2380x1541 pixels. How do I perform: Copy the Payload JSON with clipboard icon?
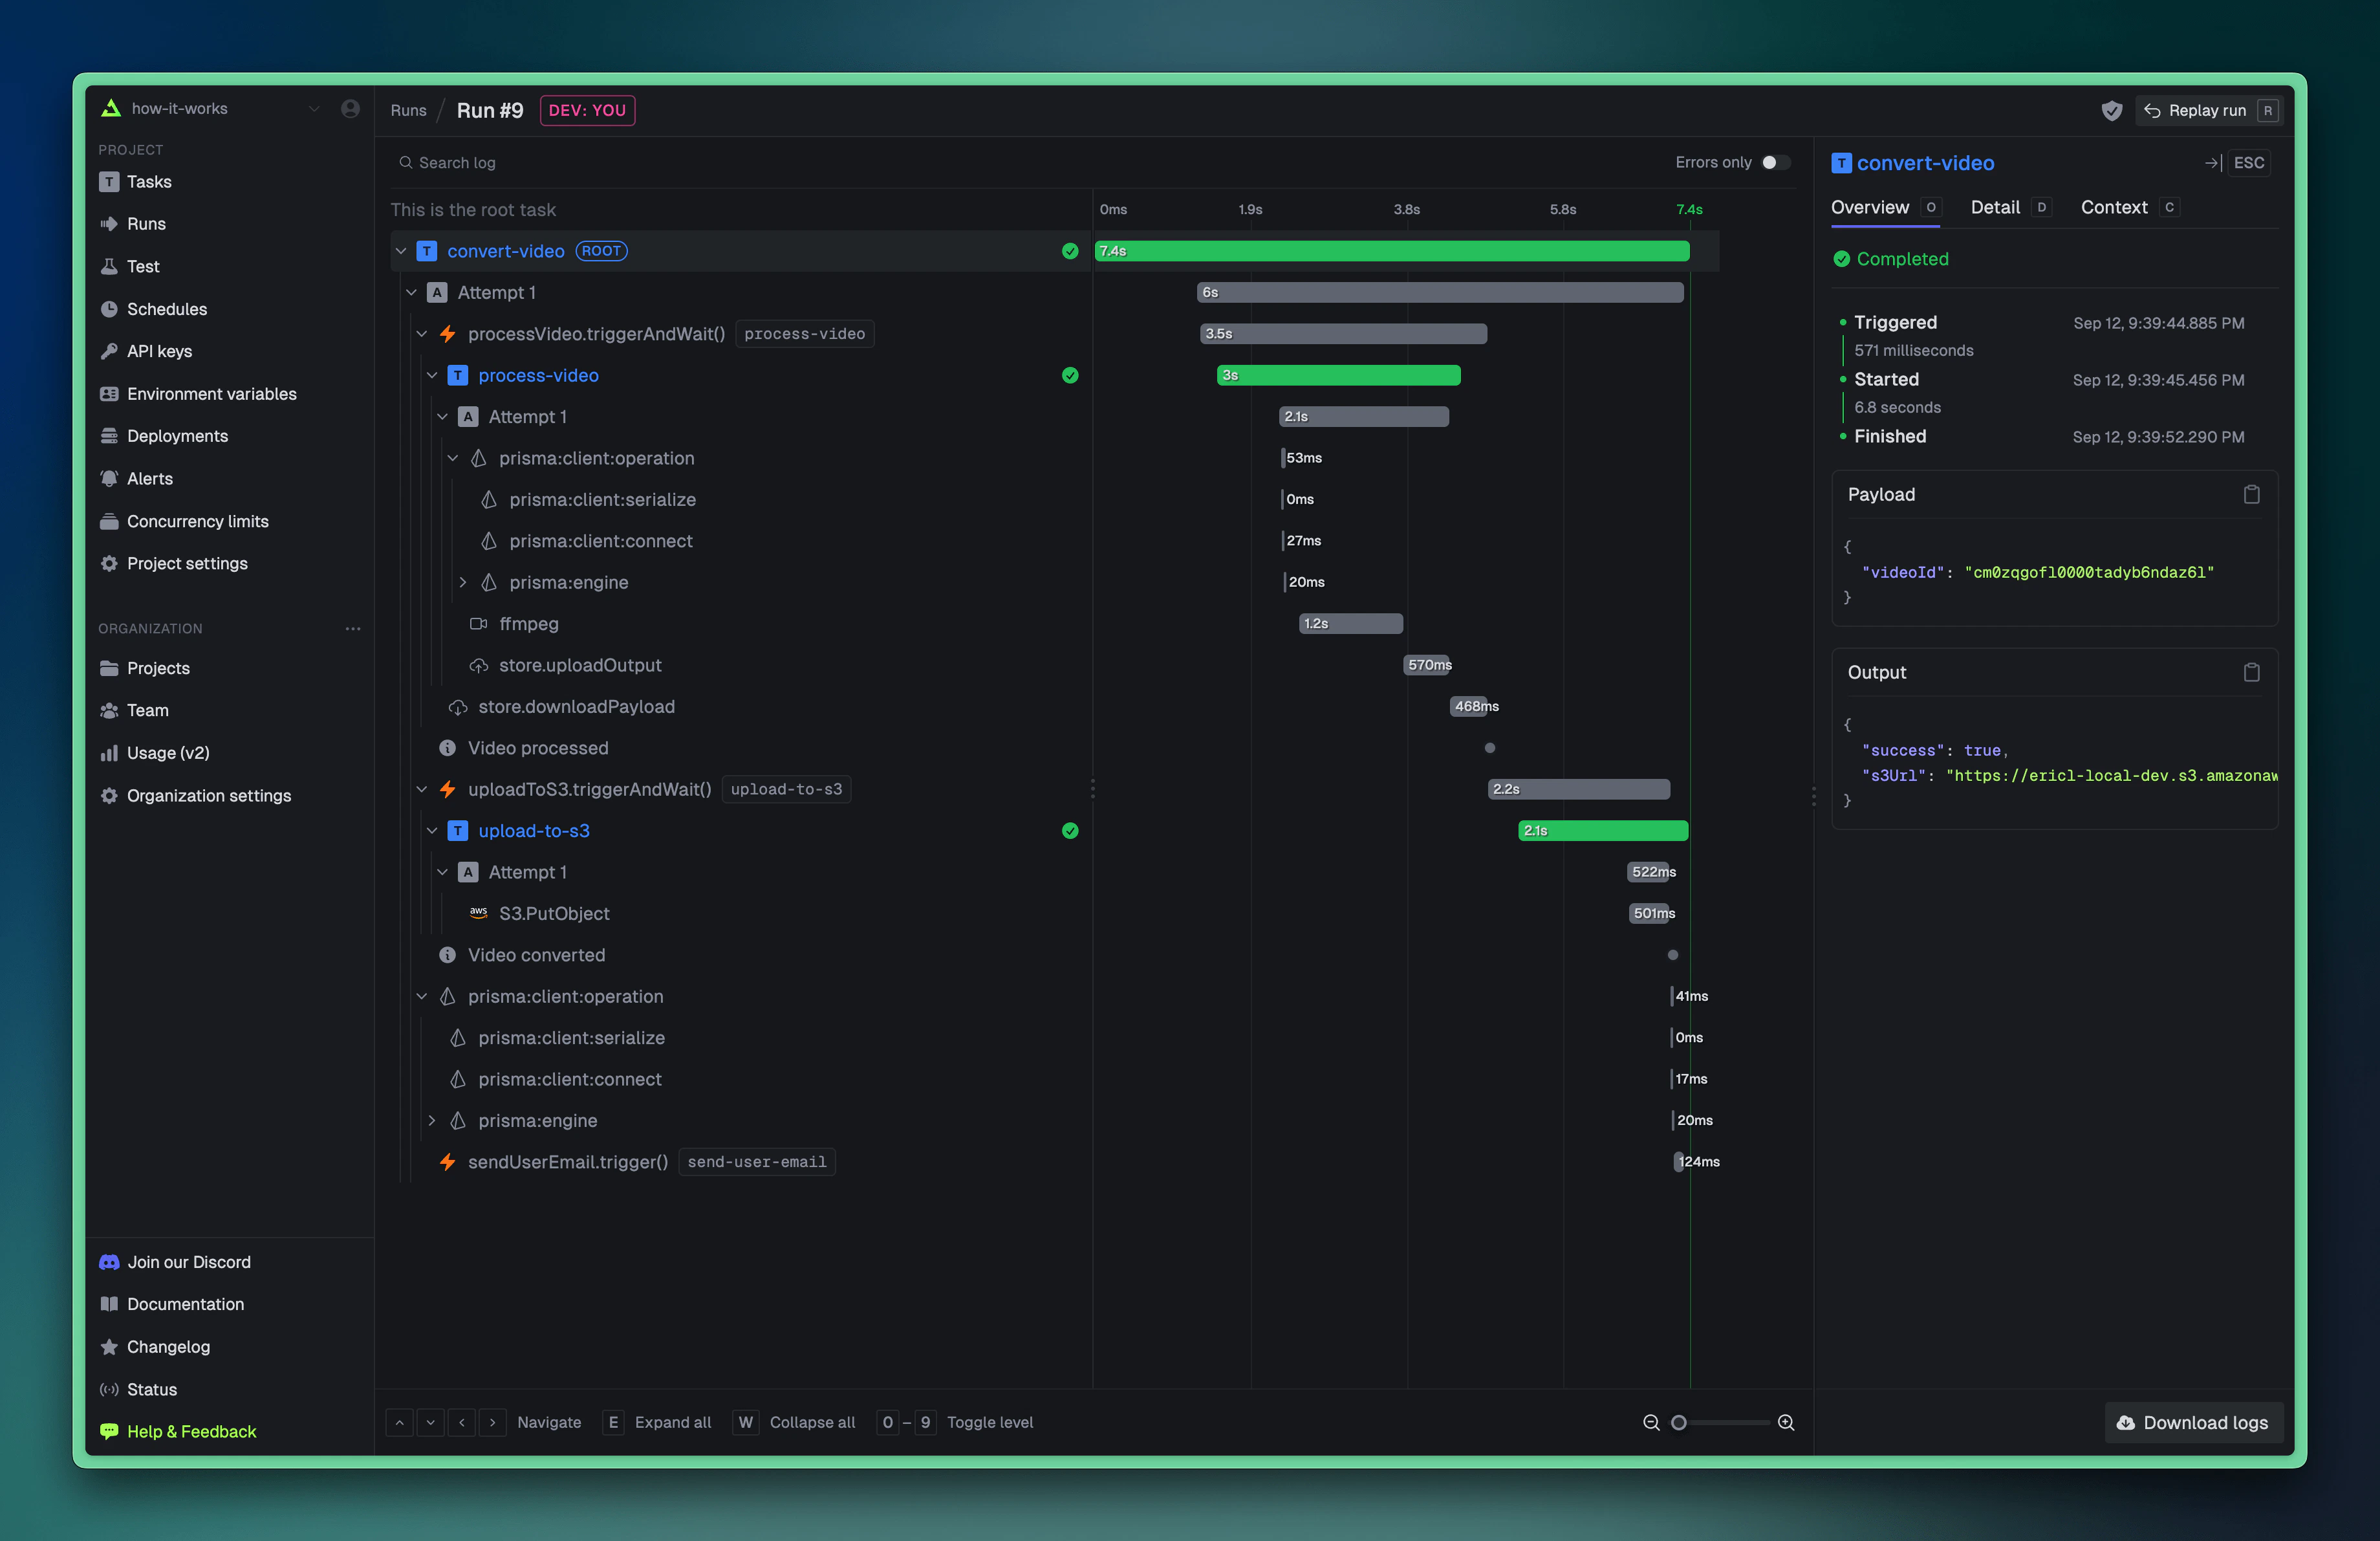pyautogui.click(x=2252, y=494)
